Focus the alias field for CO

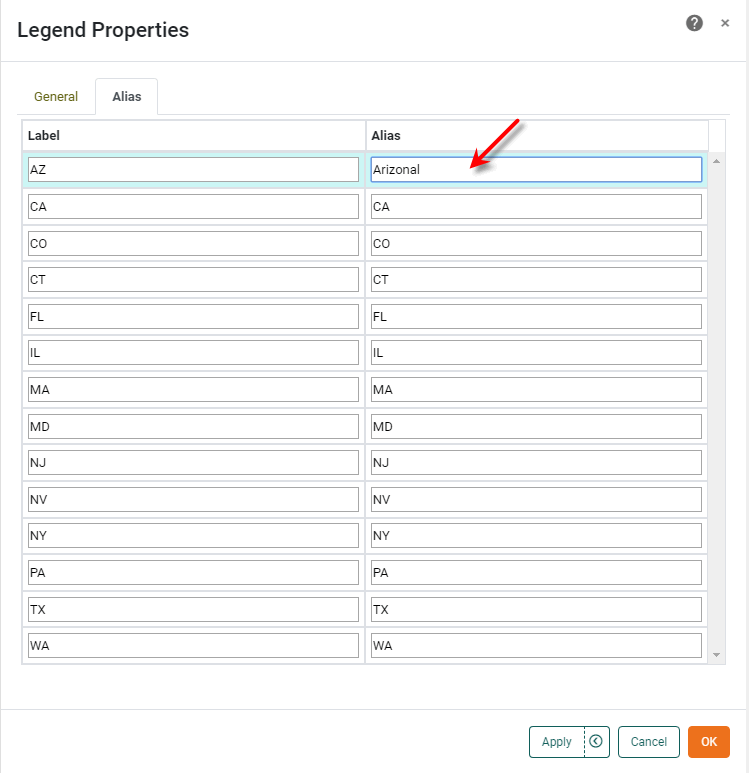click(535, 243)
